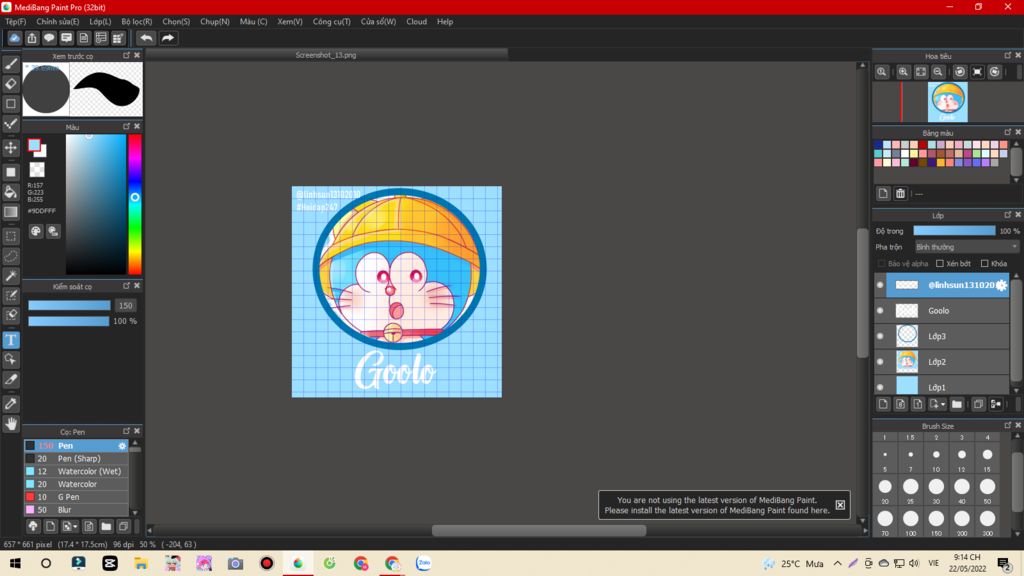Open the Pen brush settings gear
This screenshot has width=1024, height=576.
[122, 446]
